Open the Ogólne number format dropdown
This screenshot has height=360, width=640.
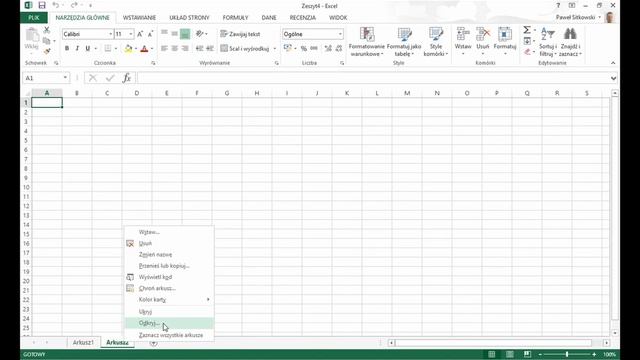340,34
